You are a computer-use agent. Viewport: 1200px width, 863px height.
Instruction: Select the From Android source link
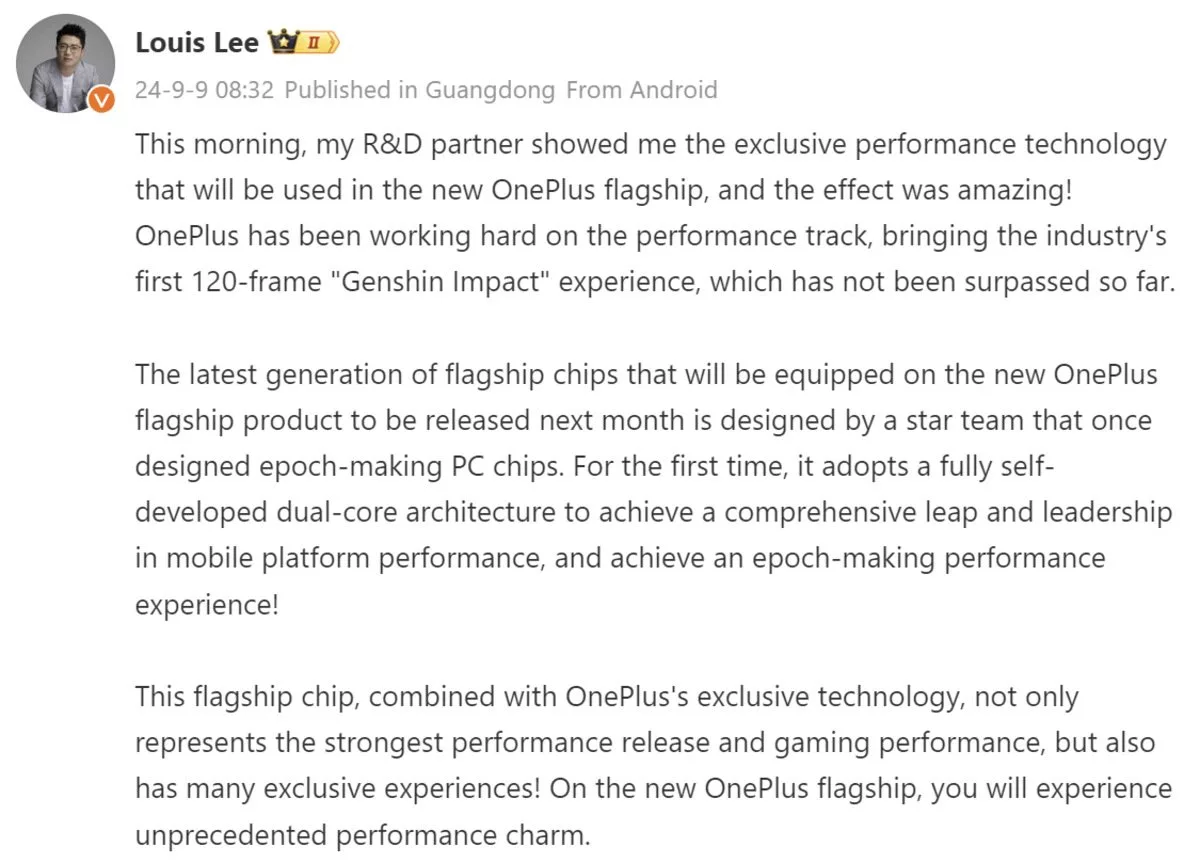click(x=641, y=90)
